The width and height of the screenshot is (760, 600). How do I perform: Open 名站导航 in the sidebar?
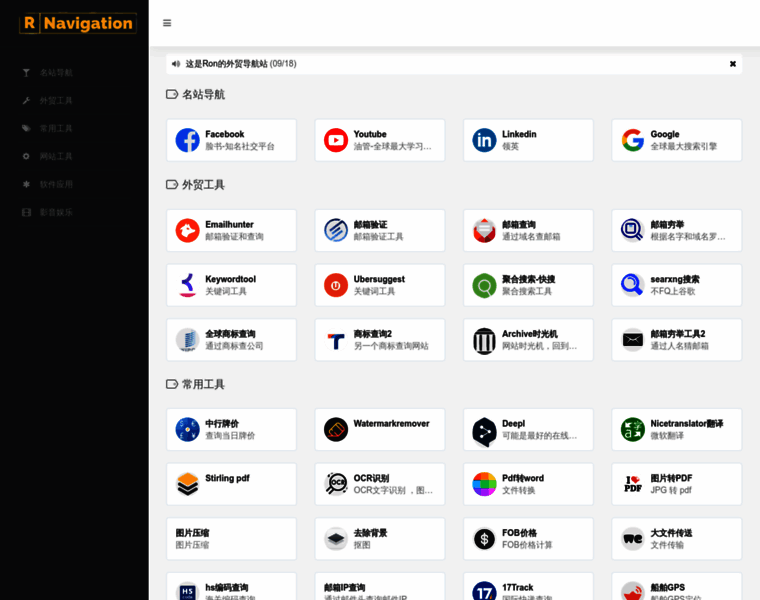[x=56, y=73]
